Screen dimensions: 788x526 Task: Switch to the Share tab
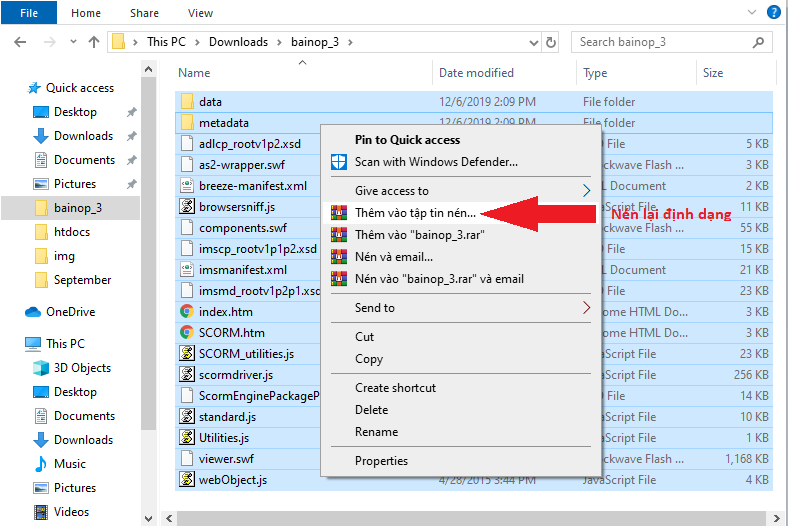coord(144,13)
